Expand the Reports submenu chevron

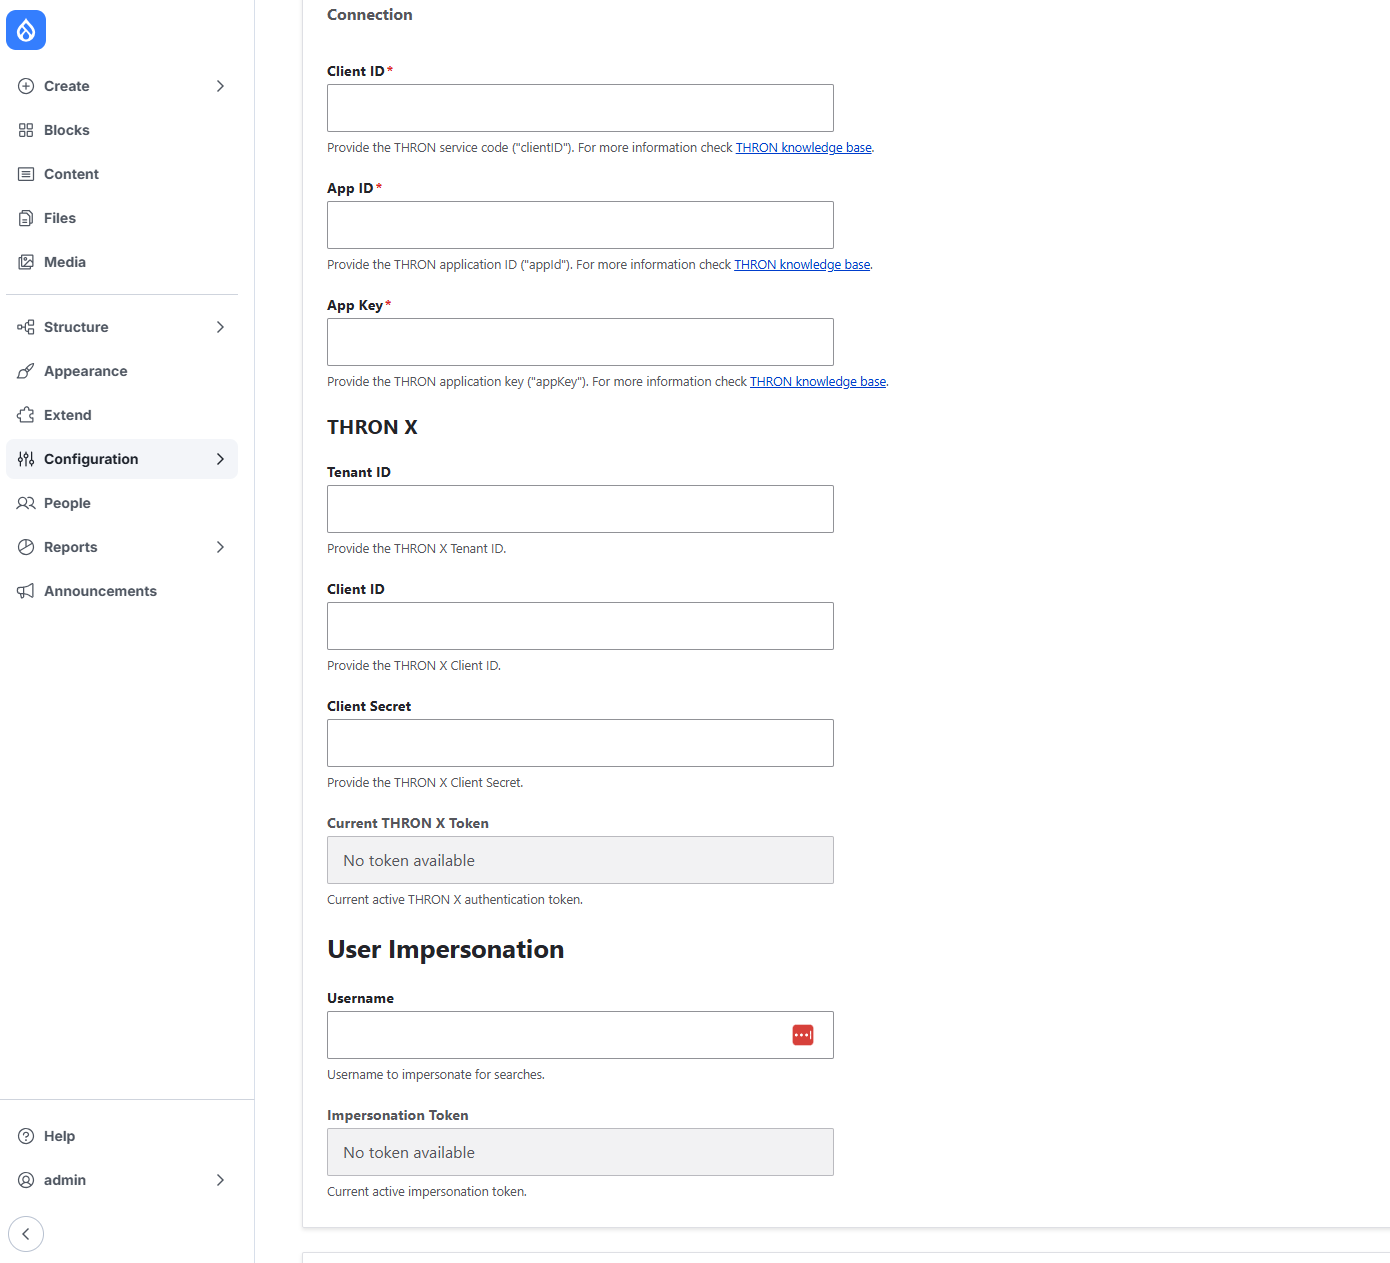coord(220,547)
